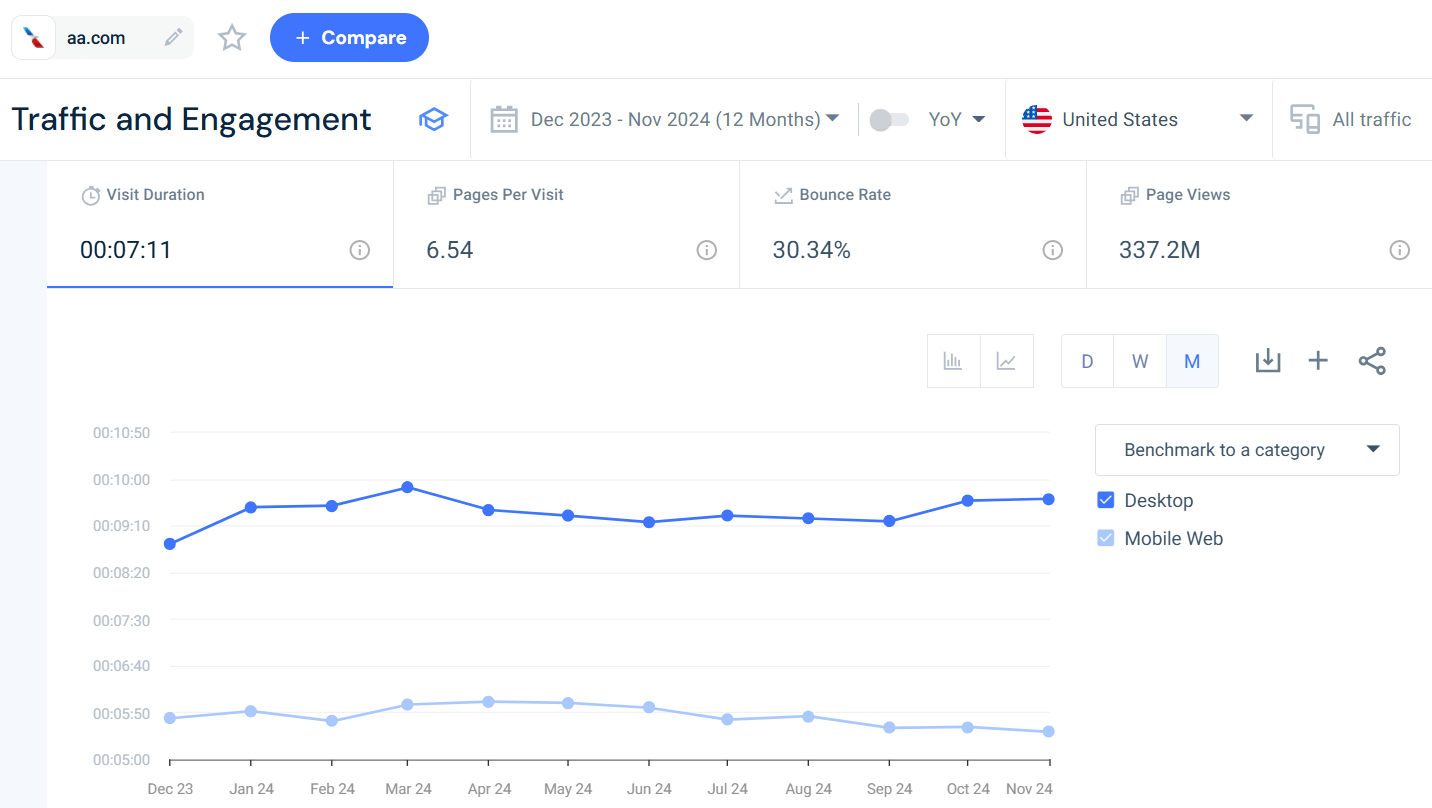
Task: Click the Compare button
Action: click(x=349, y=37)
